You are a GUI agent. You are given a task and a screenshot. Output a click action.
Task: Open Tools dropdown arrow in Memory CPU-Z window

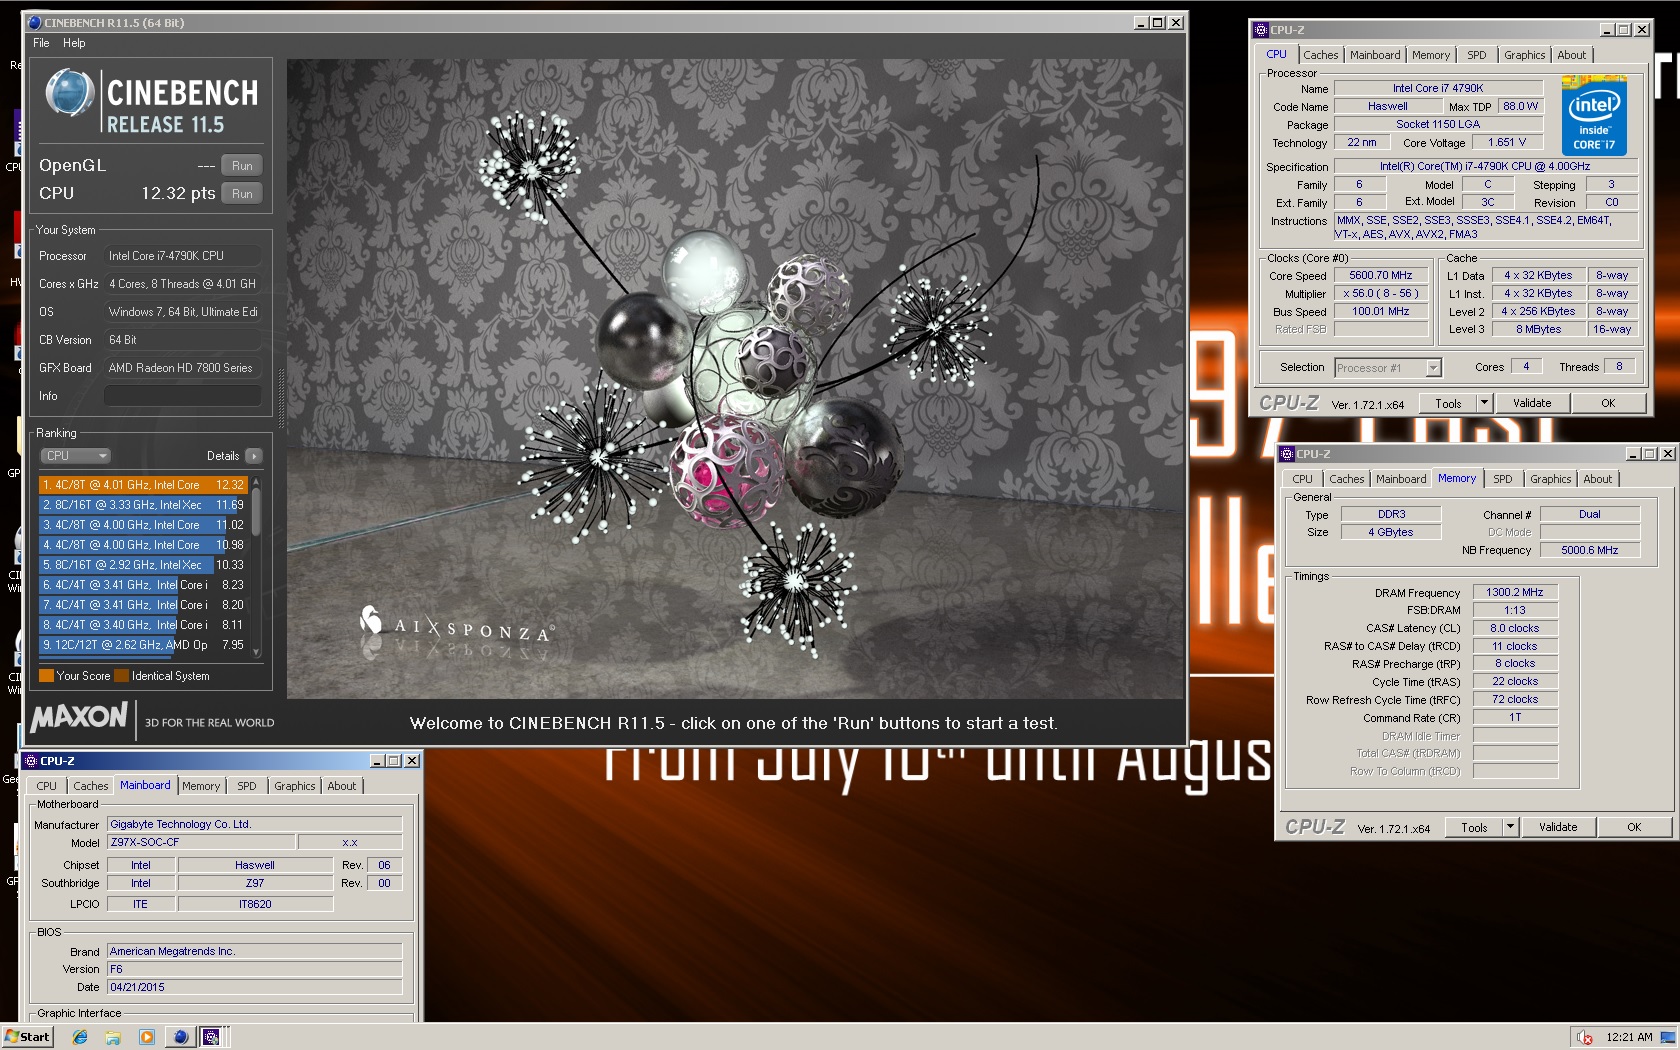(x=1510, y=828)
